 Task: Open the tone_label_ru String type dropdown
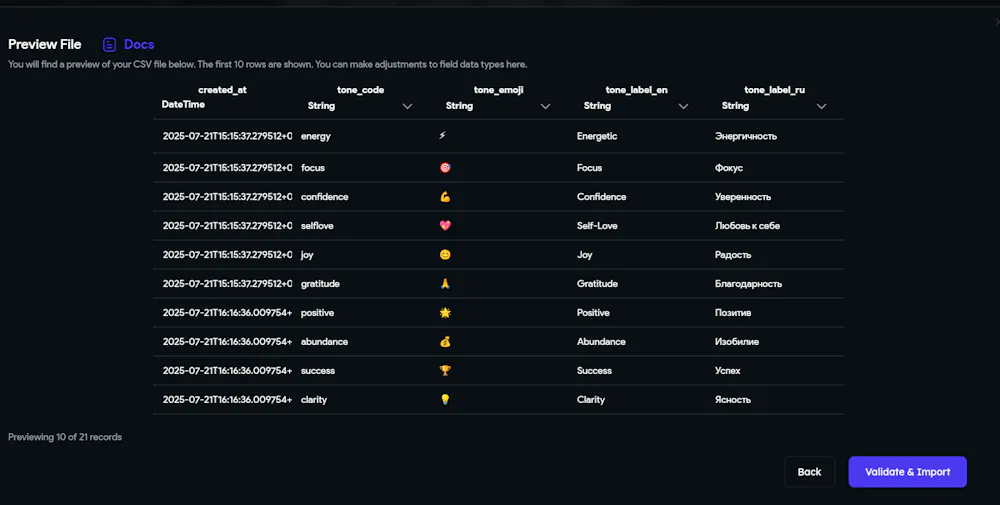pos(774,106)
